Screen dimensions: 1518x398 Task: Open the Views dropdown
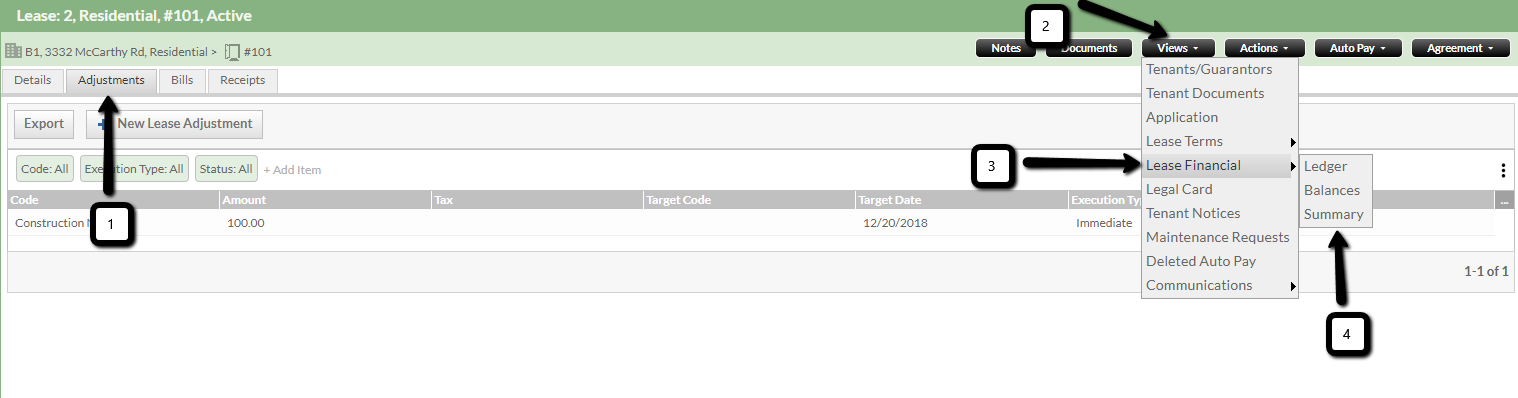tap(1178, 48)
